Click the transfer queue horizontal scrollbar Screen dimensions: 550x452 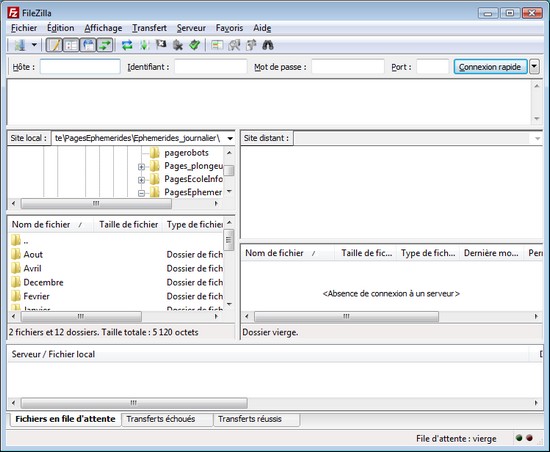pos(275,403)
